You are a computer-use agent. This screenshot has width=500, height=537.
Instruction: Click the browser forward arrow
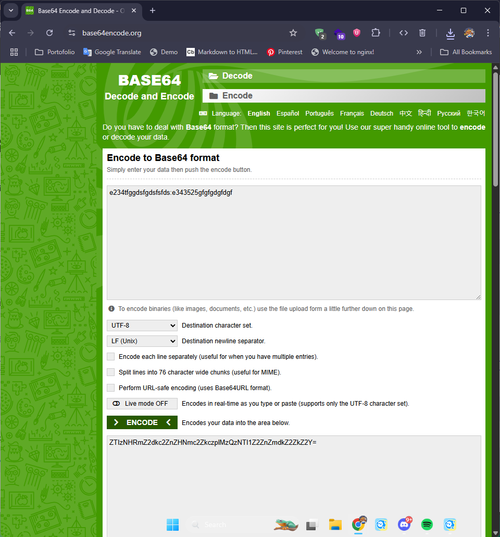point(31,33)
